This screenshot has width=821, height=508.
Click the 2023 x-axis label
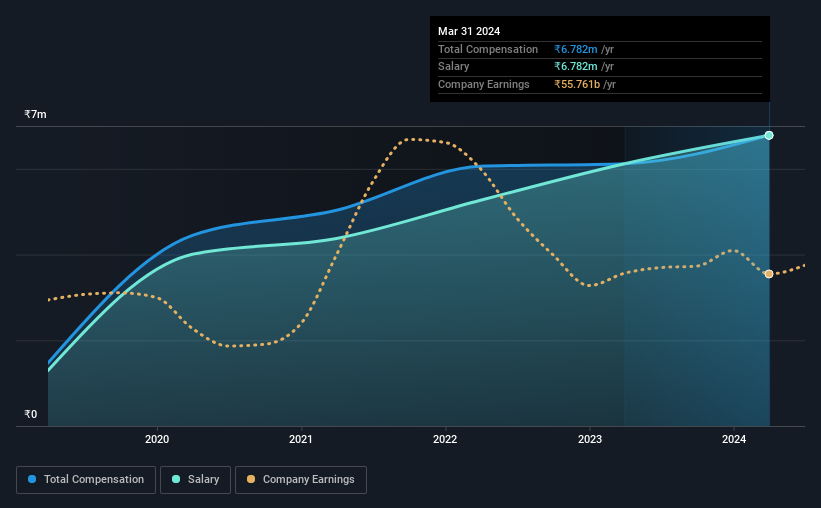click(590, 439)
